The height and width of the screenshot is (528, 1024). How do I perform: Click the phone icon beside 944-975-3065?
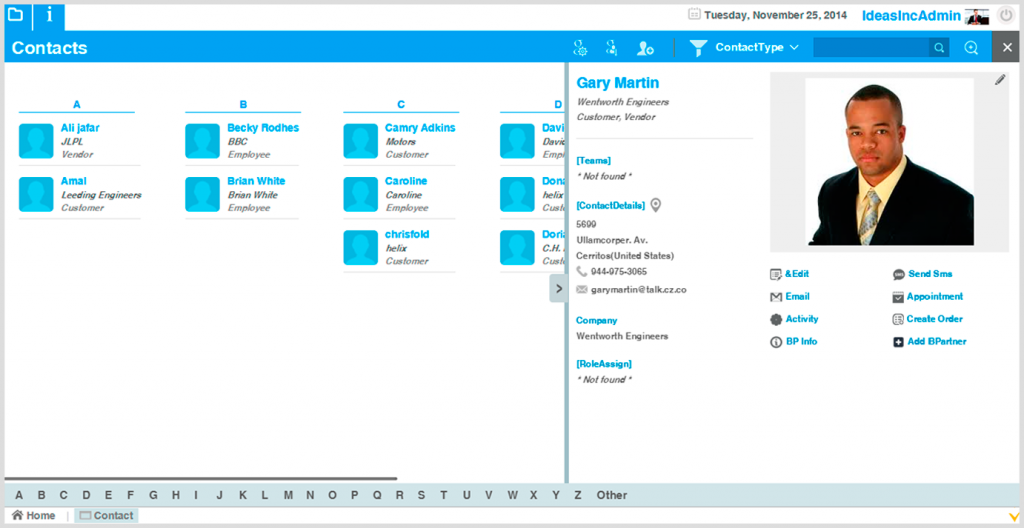[581, 271]
